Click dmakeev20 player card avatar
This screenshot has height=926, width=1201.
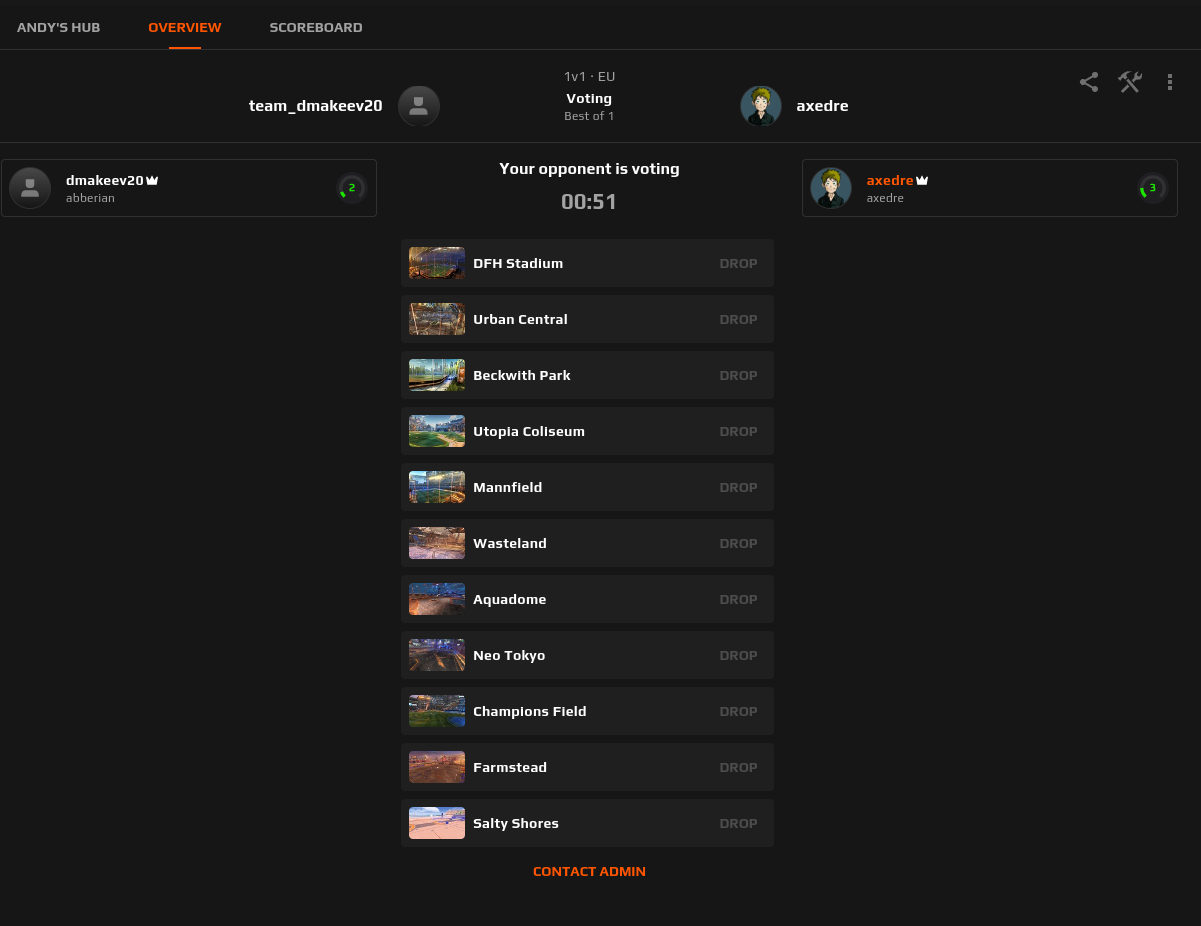point(30,188)
